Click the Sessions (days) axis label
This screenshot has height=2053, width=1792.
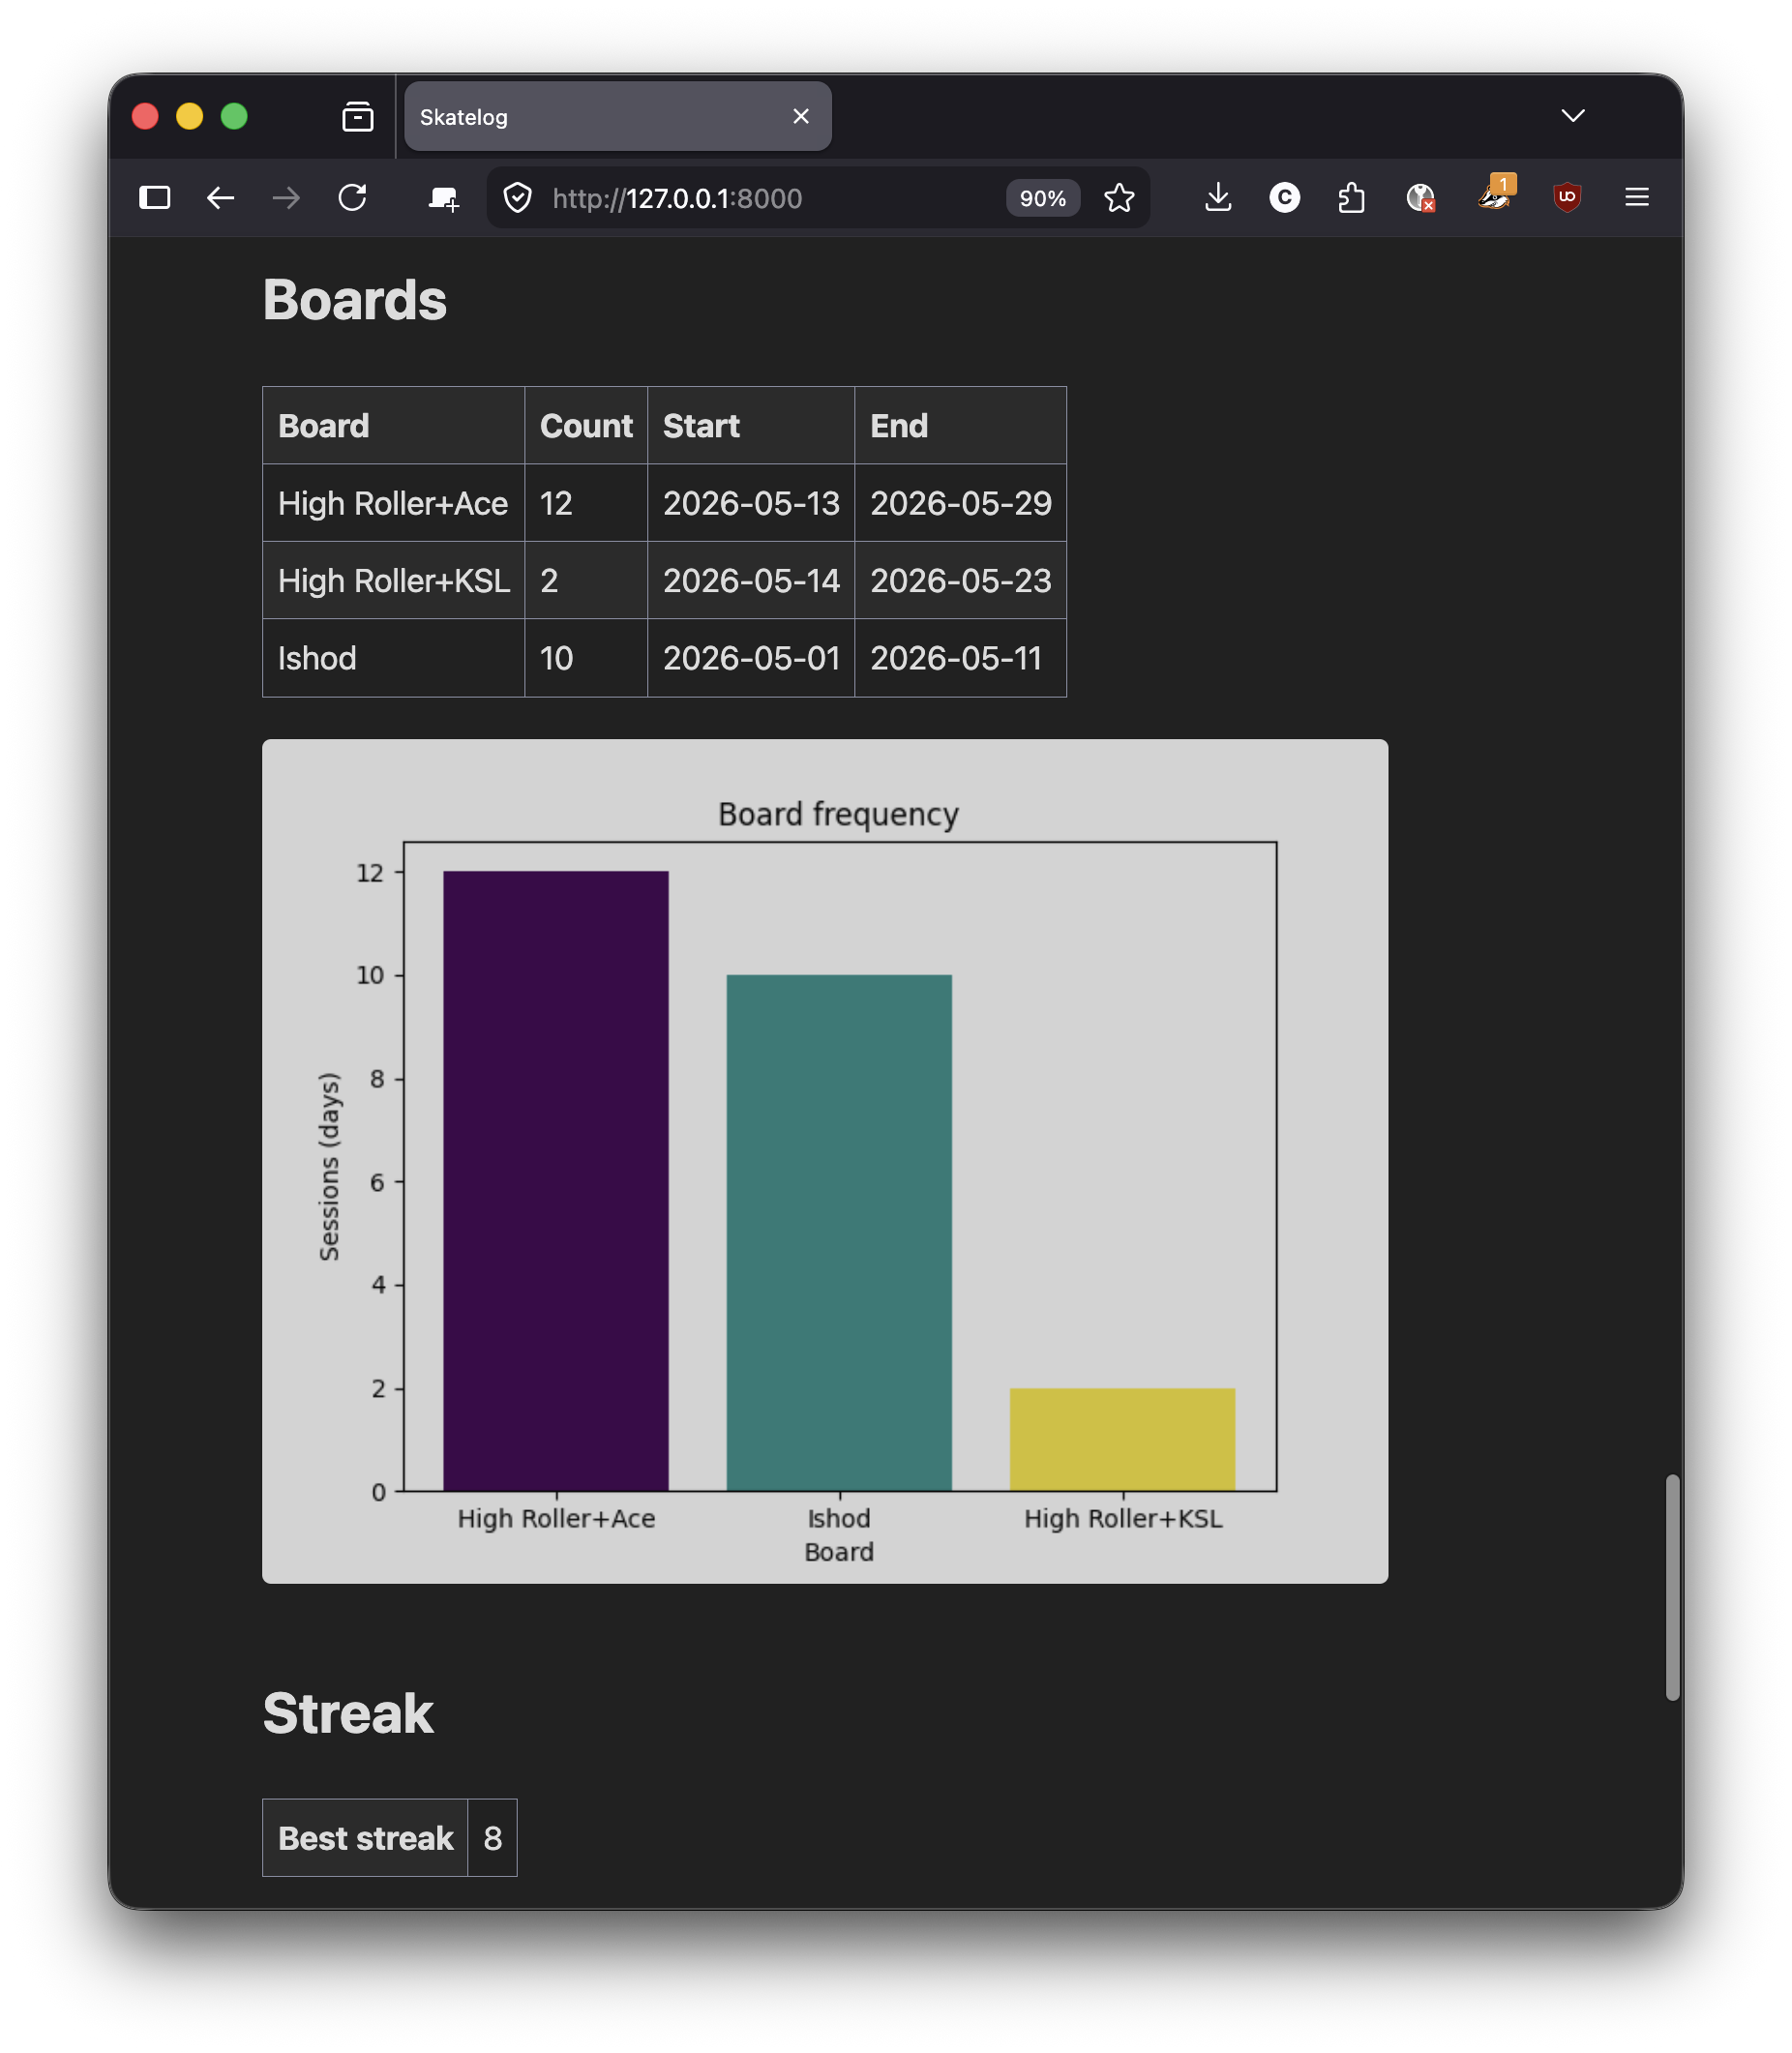tap(328, 1166)
